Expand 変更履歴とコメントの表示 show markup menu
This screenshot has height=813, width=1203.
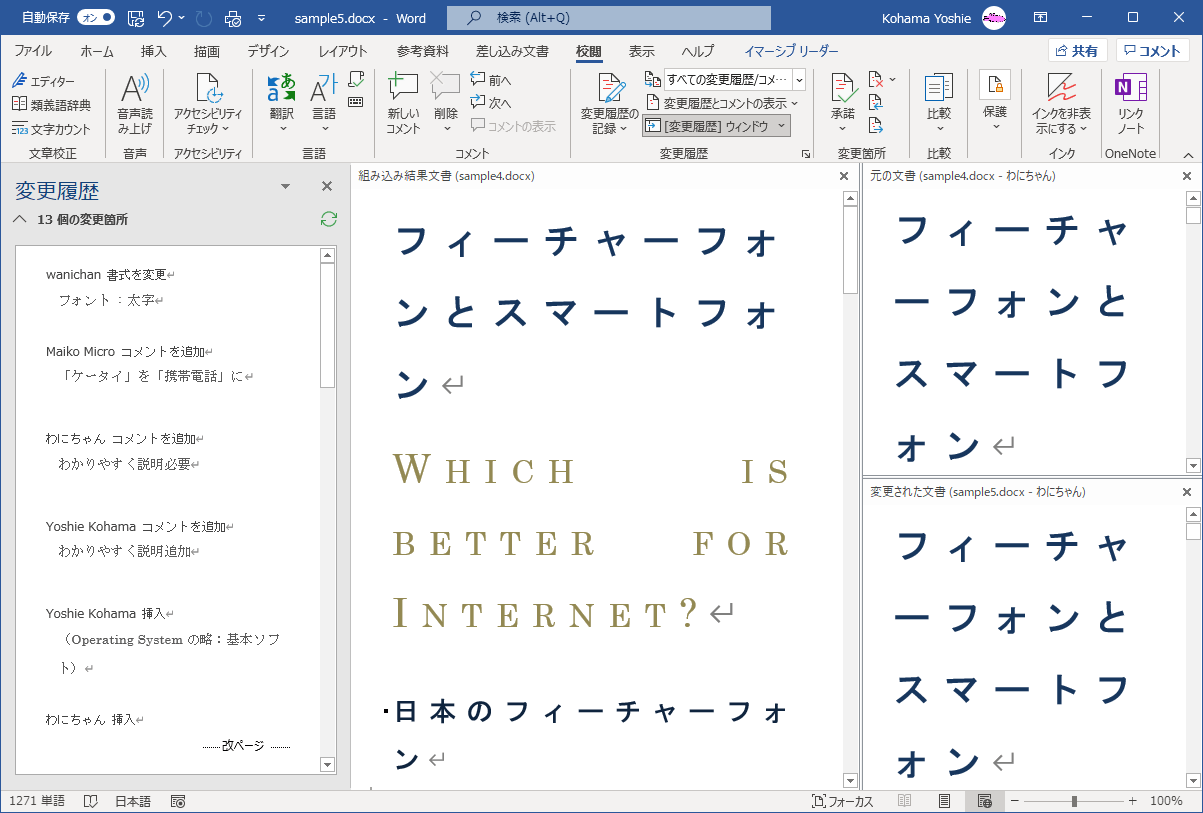pyautogui.click(x=722, y=103)
